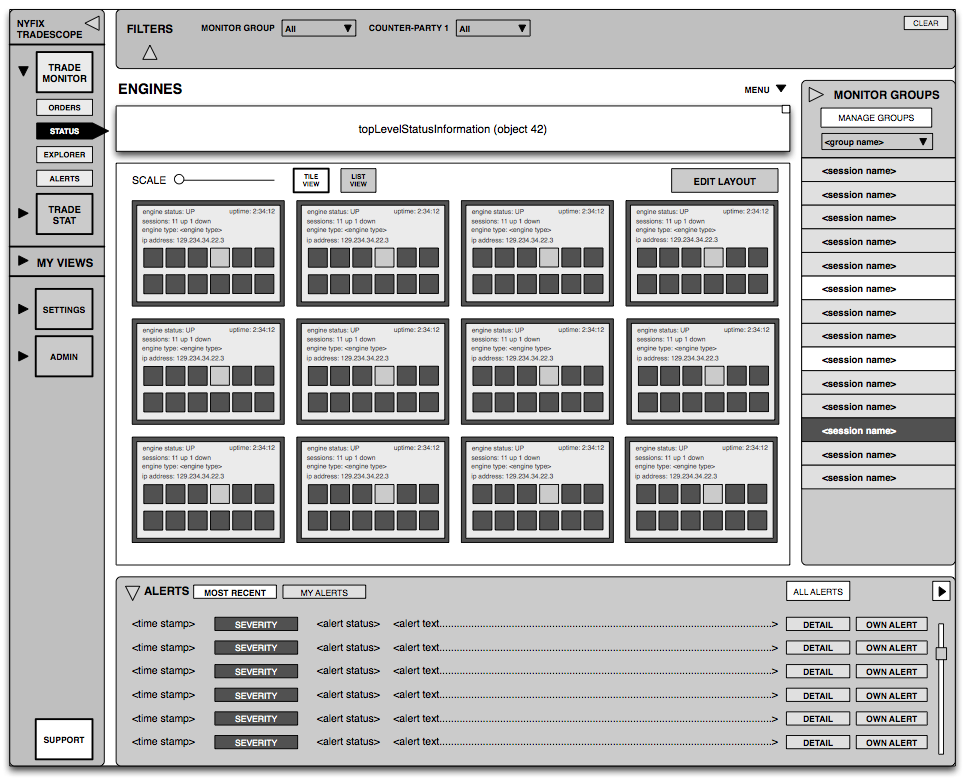This screenshot has height=783, width=967.
Task: Click the small square corner of the status box
Action: pos(786,109)
